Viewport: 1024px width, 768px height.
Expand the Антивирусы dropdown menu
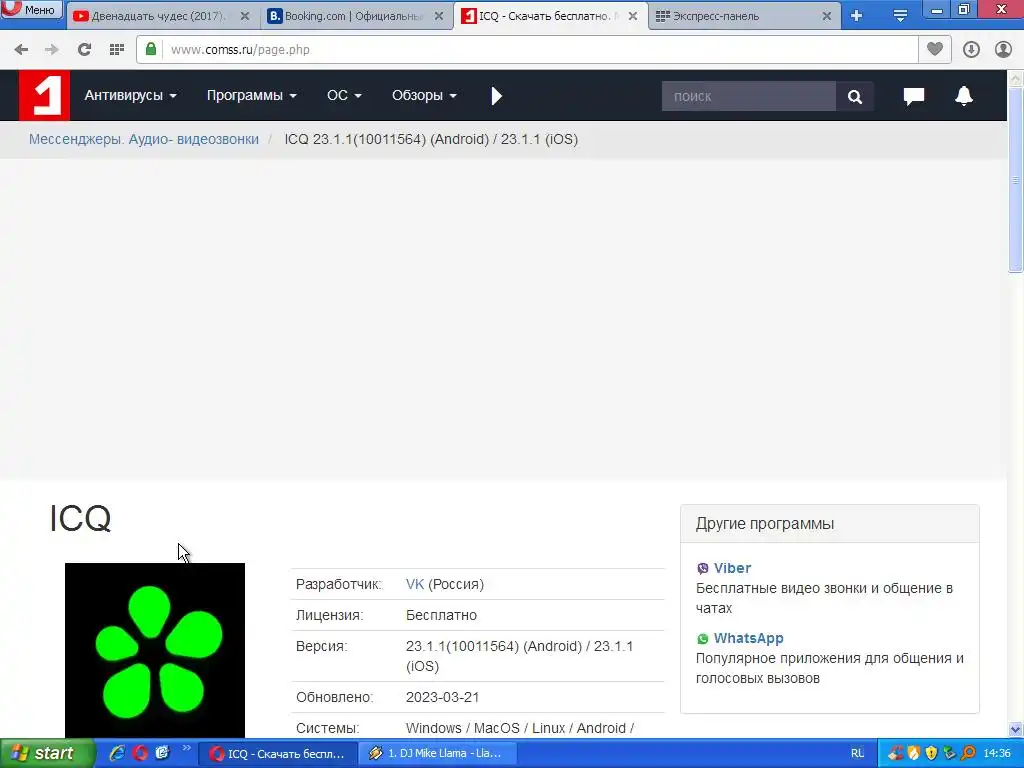tap(131, 95)
